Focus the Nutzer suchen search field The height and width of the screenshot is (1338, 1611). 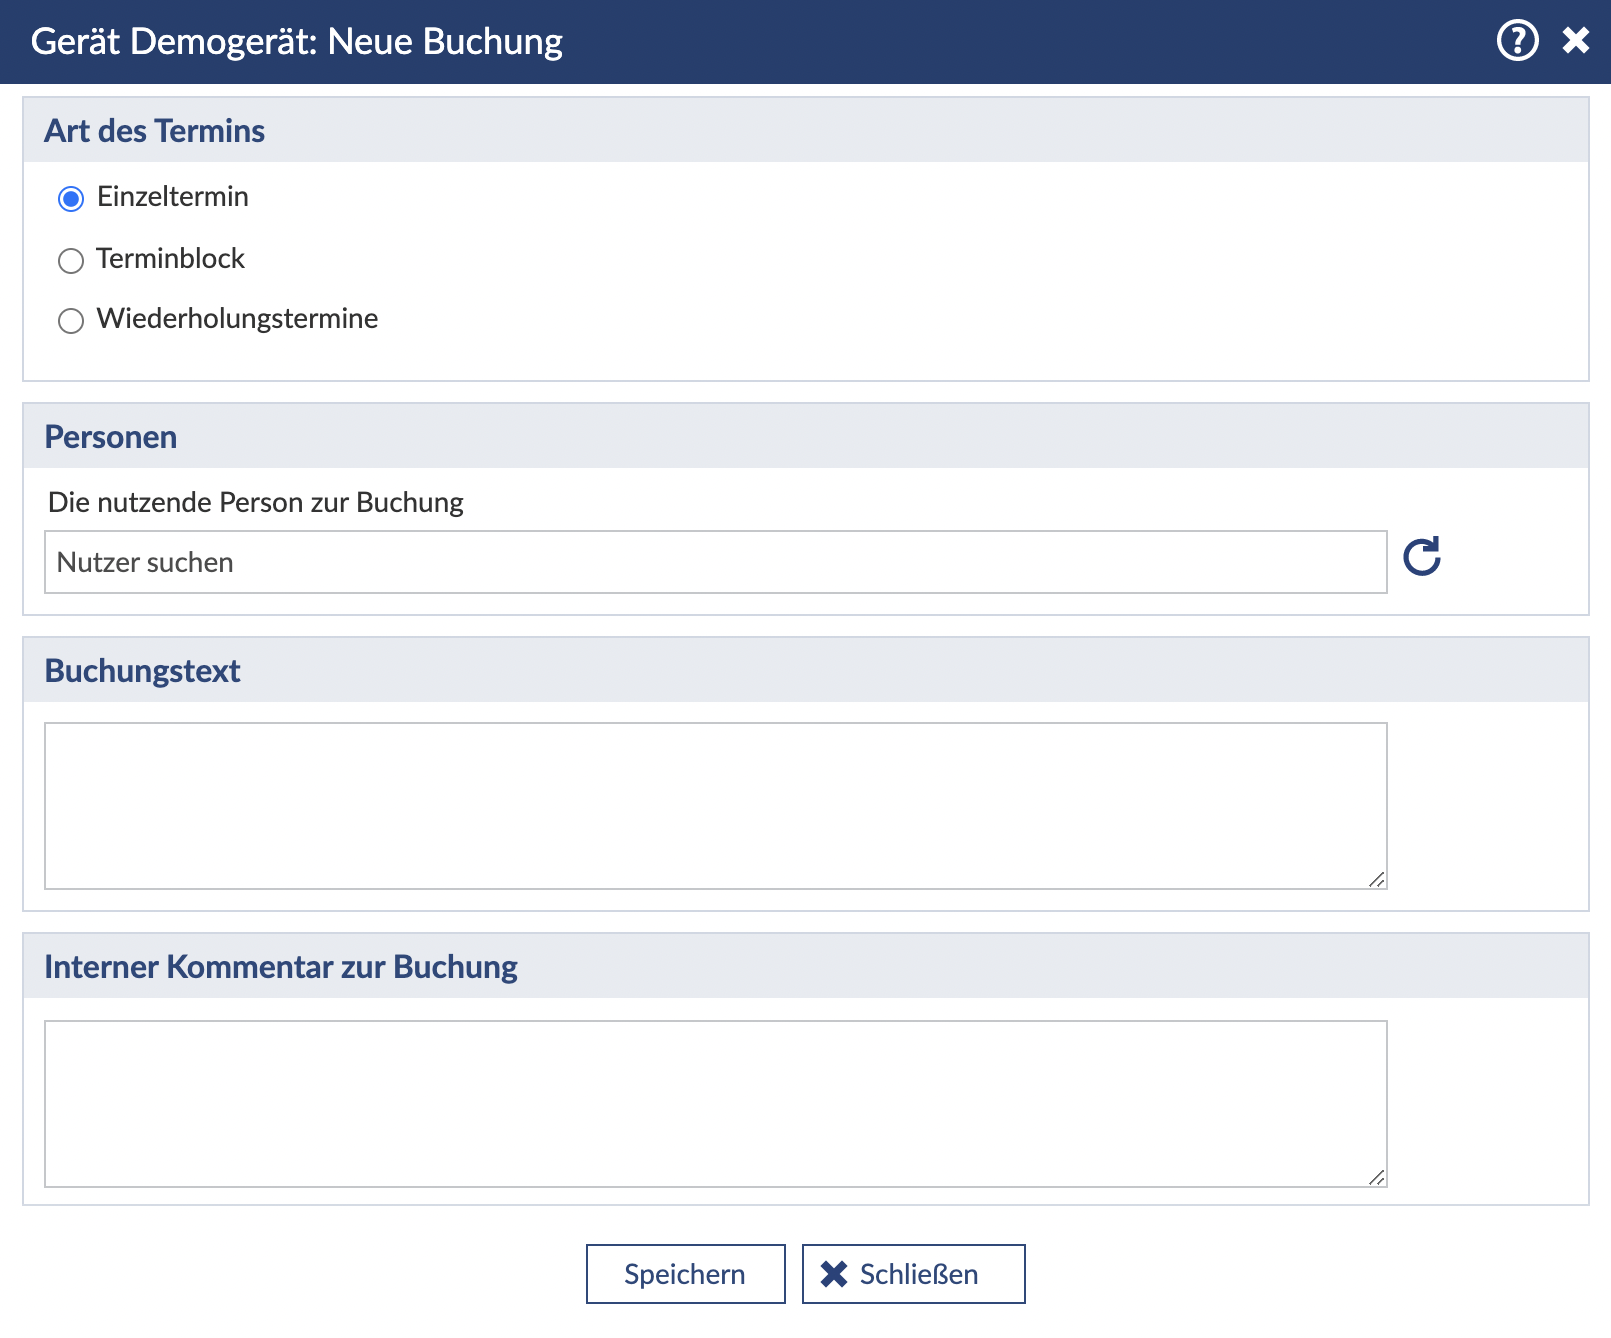(x=715, y=562)
